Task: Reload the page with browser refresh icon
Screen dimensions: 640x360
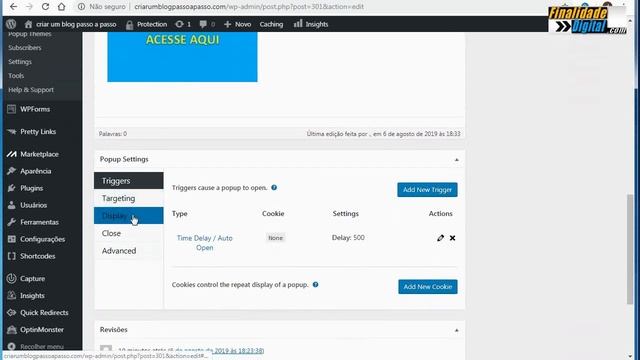Action: [x=45, y=7]
